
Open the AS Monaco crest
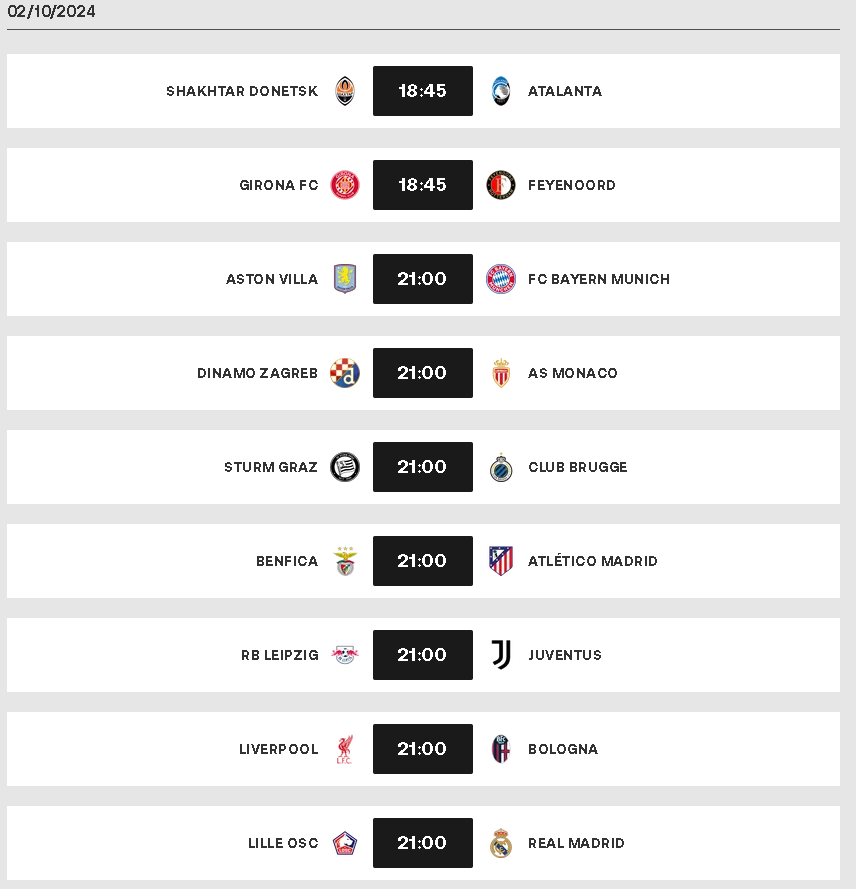501,373
